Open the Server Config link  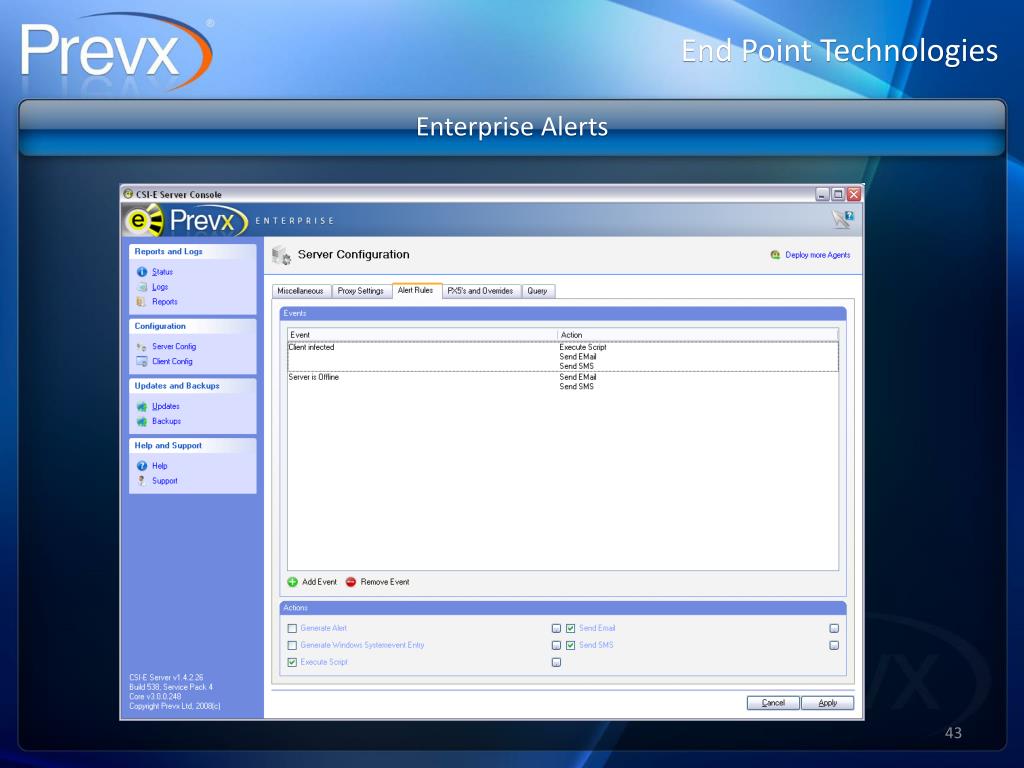point(174,347)
